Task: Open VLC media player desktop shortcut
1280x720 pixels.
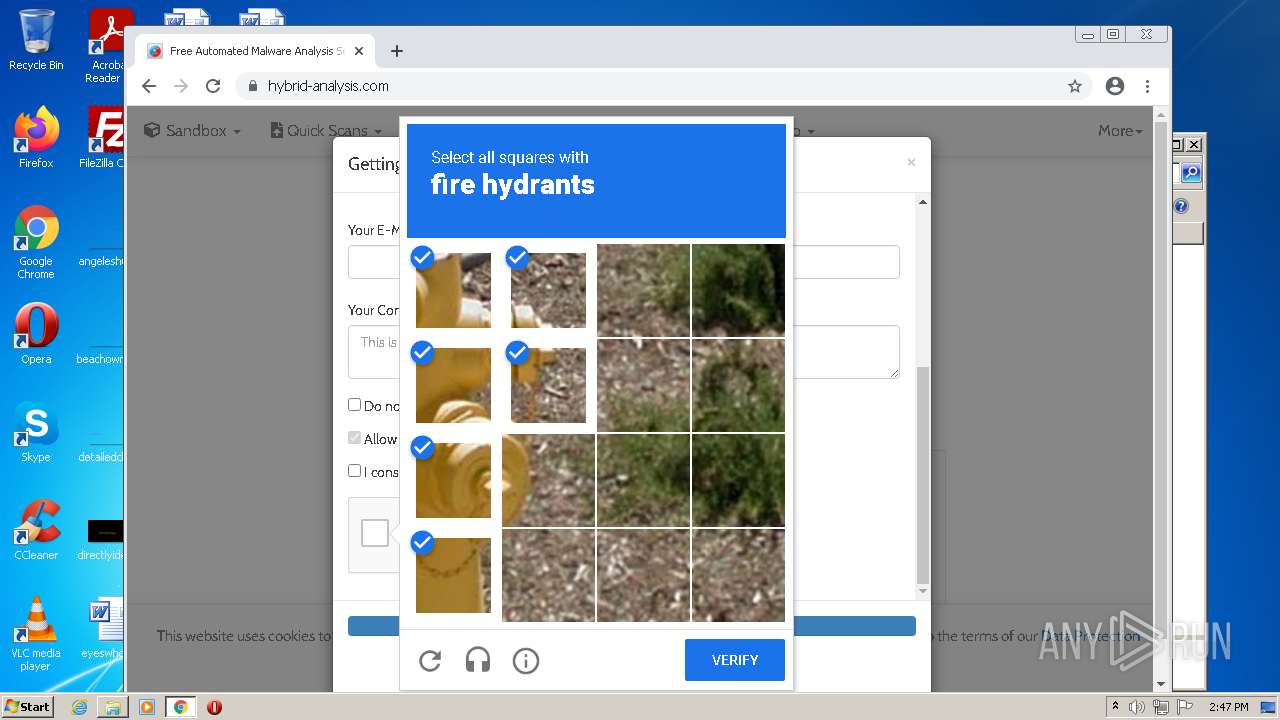Action: click(36, 635)
